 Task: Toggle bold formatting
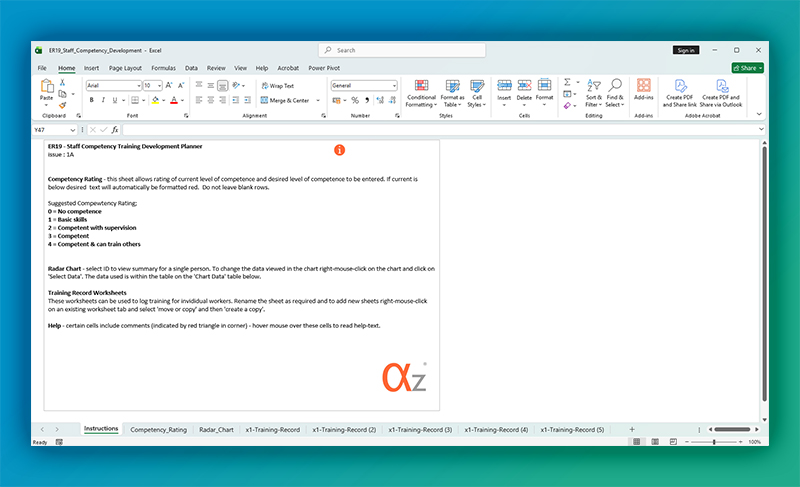pos(90,100)
